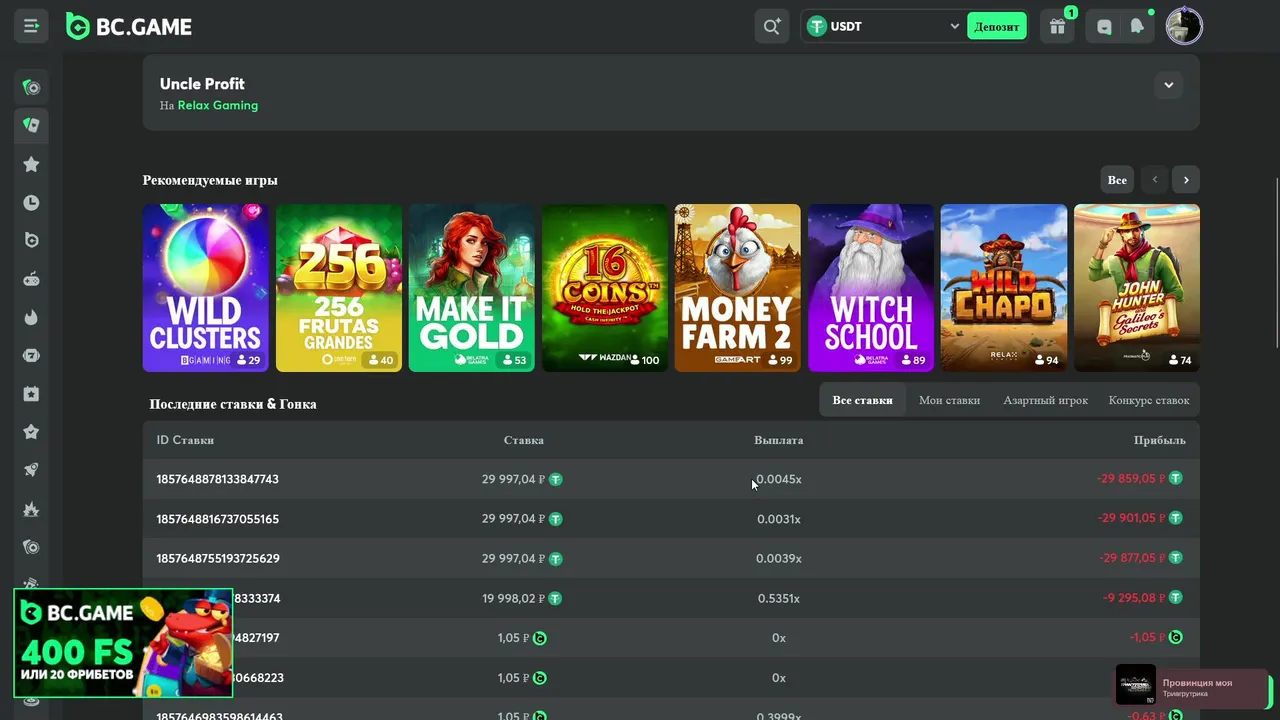Open the explosion burst sidebar icon
Screen dimensions: 1280x720
pos(31,509)
